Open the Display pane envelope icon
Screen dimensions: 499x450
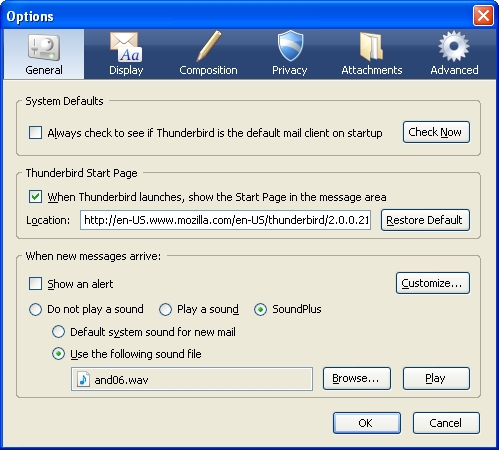click(x=126, y=47)
